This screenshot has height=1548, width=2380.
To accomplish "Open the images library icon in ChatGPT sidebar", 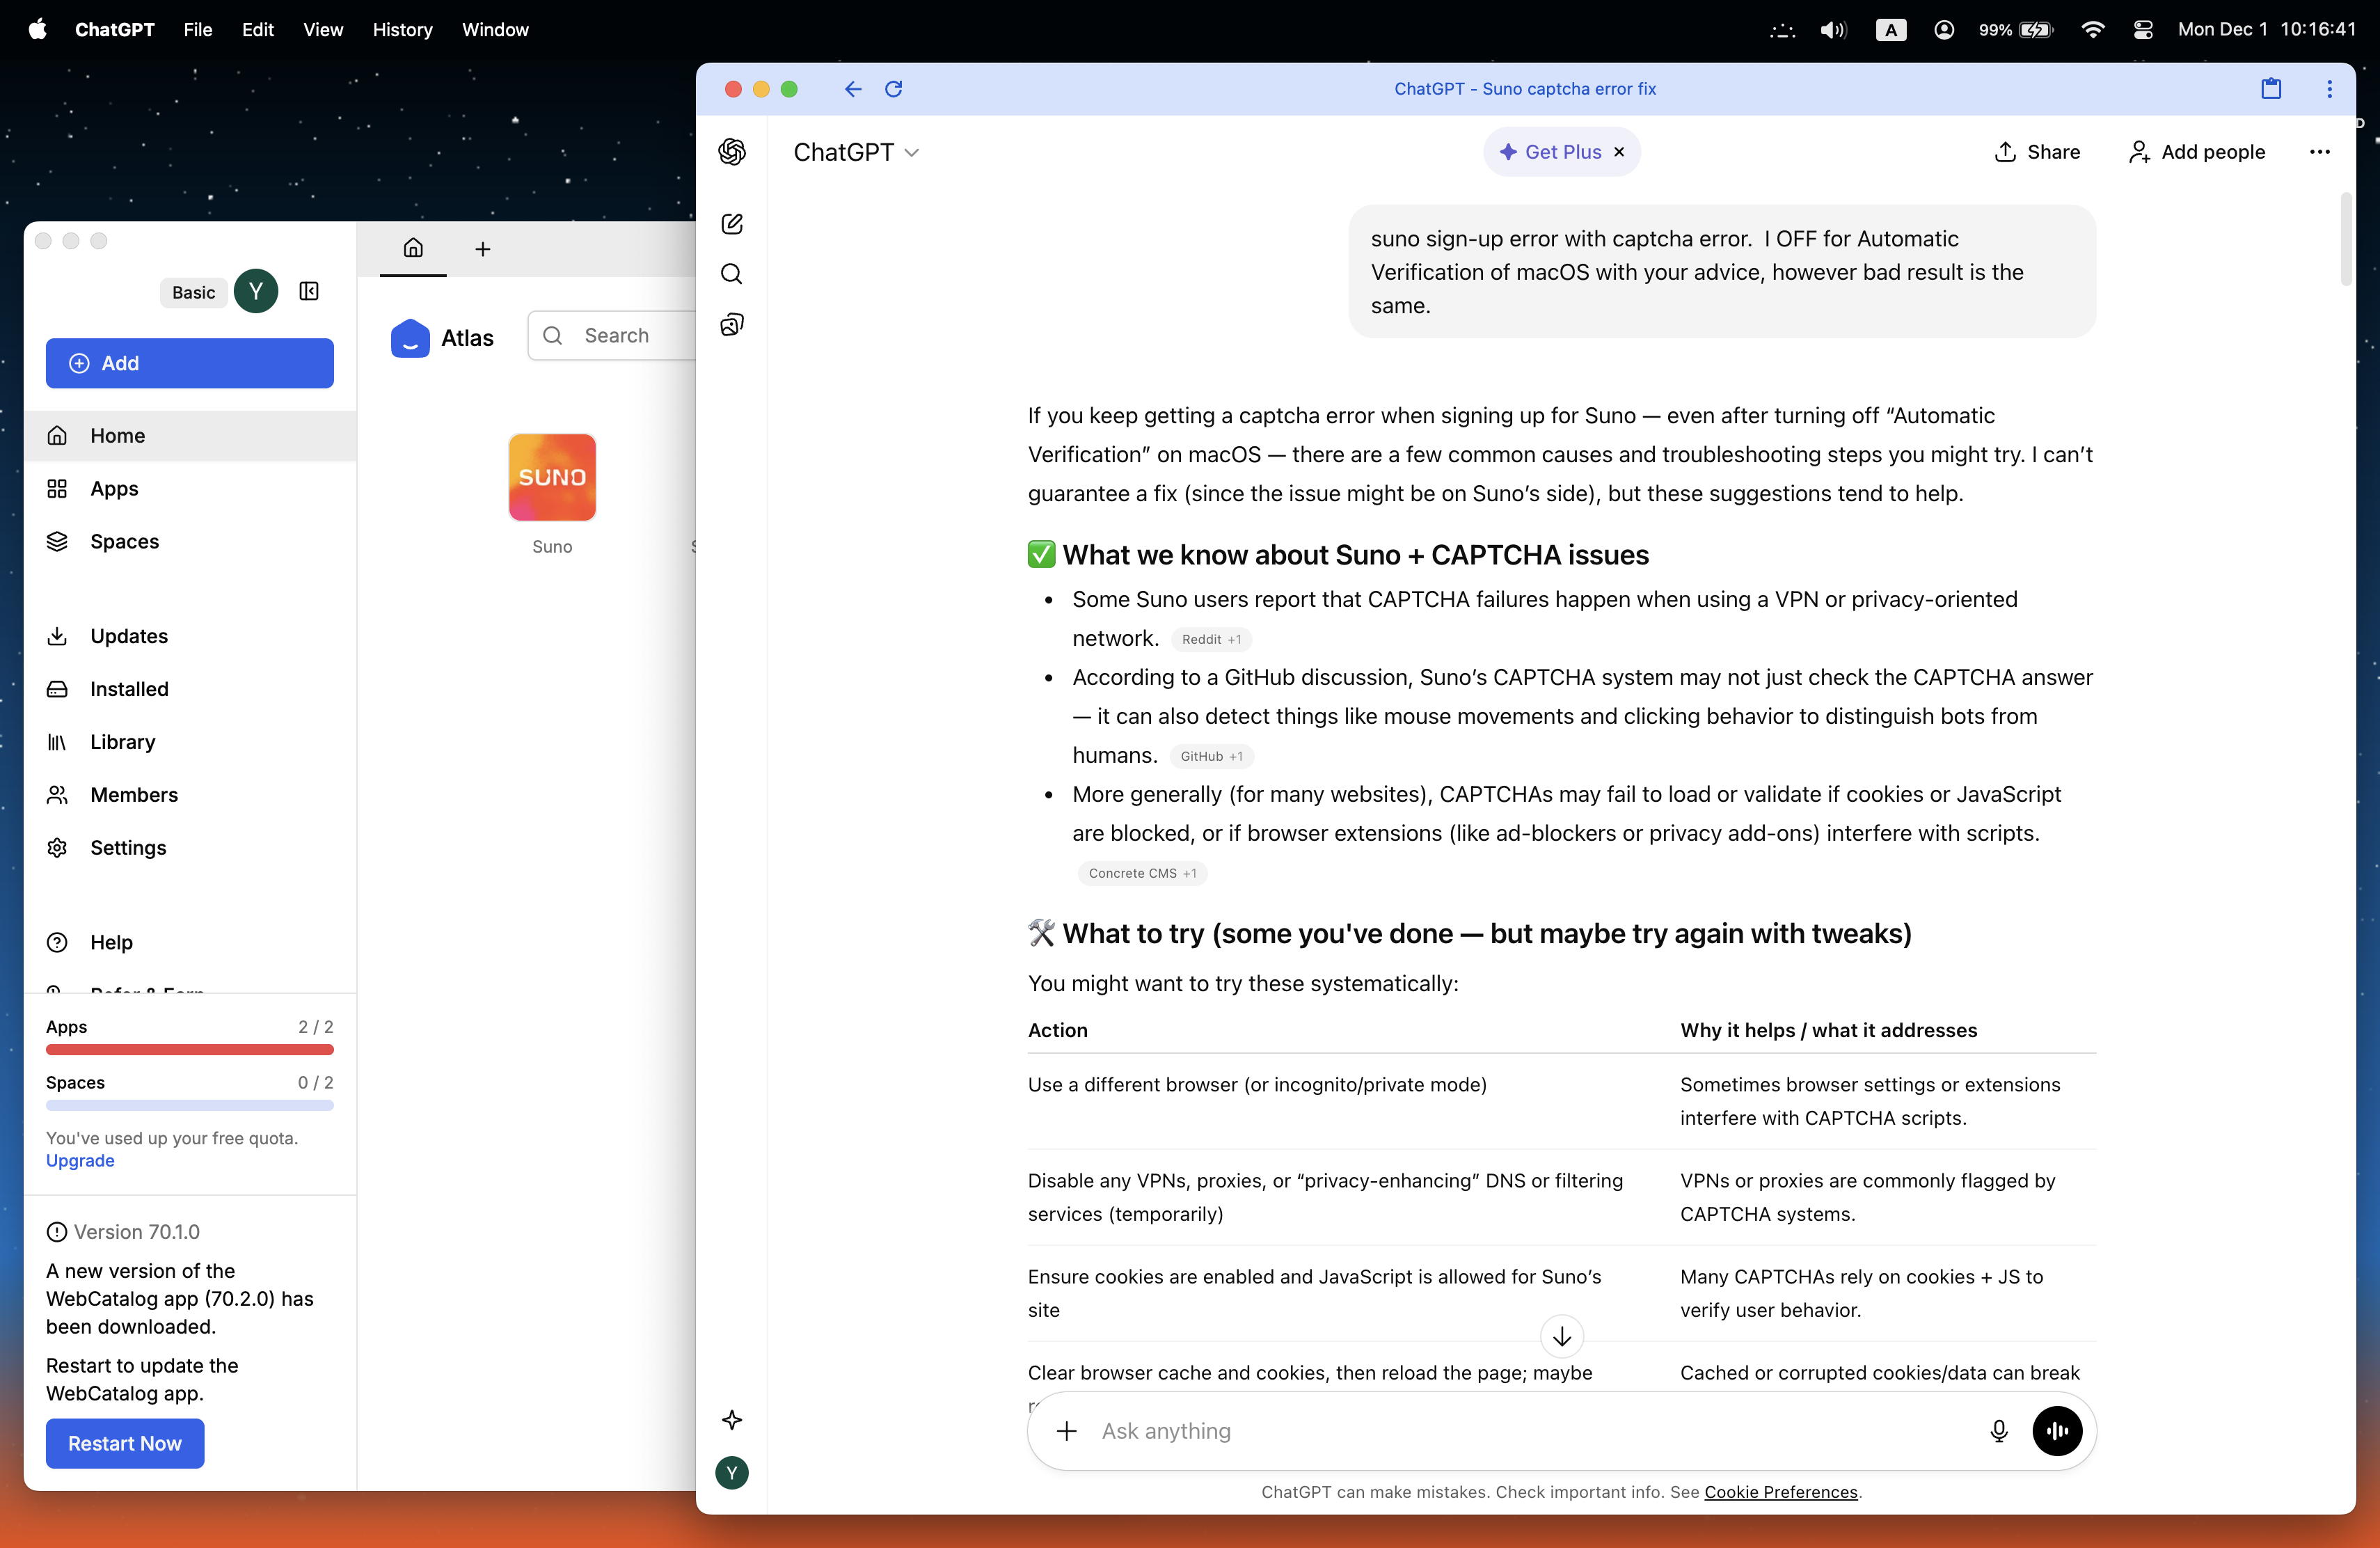I will [732, 325].
